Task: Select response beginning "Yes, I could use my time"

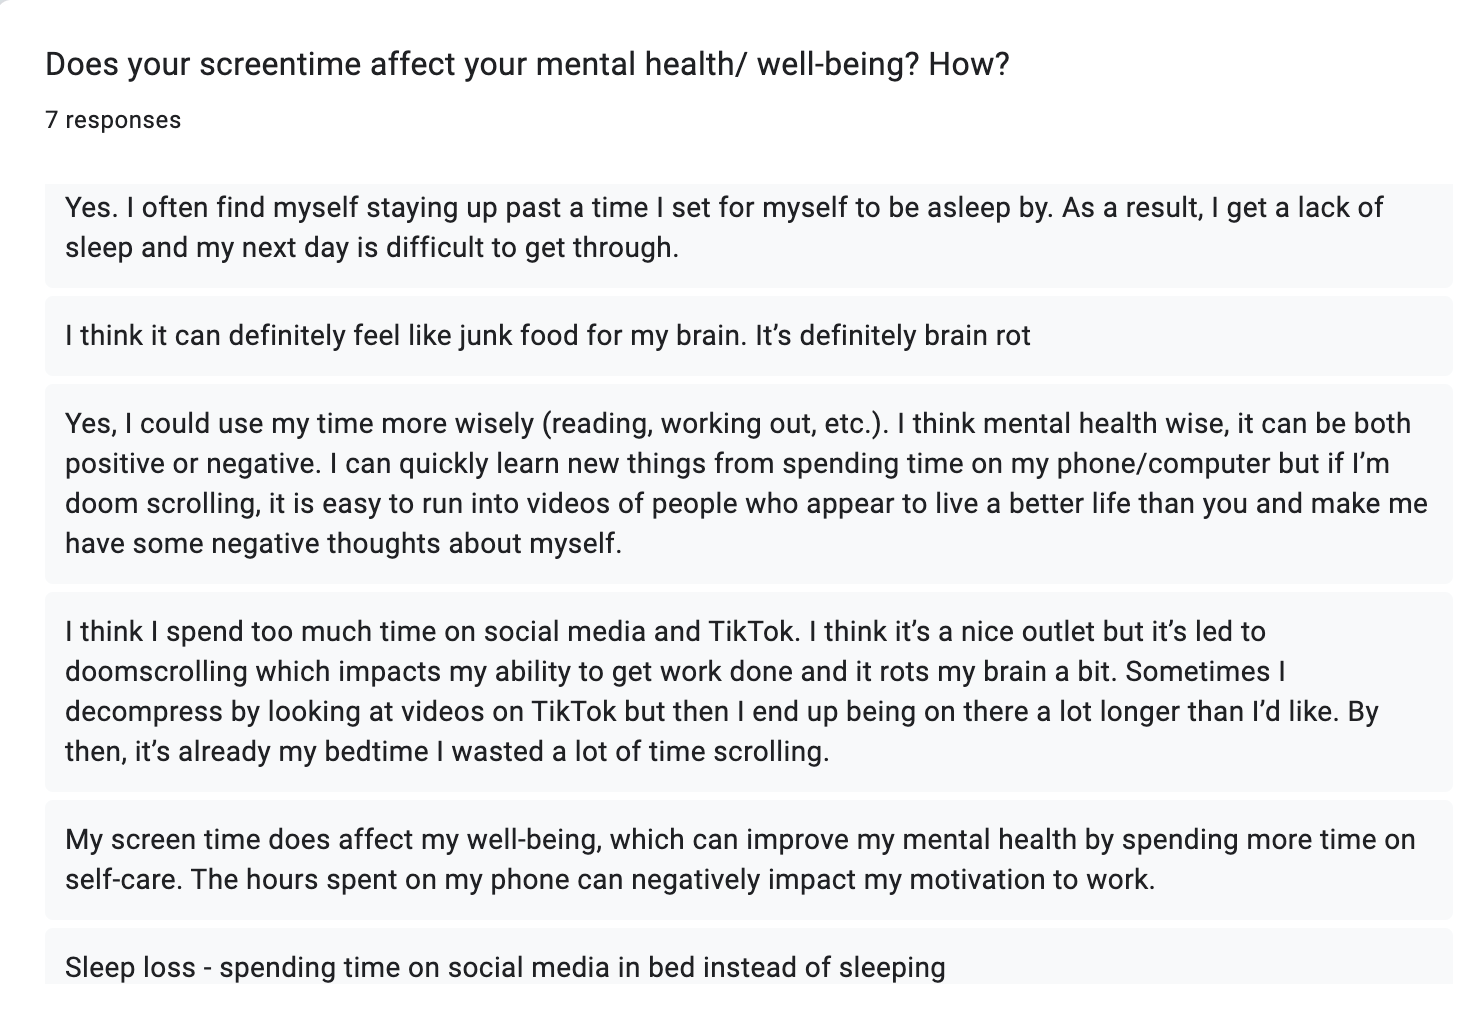Action: [748, 484]
